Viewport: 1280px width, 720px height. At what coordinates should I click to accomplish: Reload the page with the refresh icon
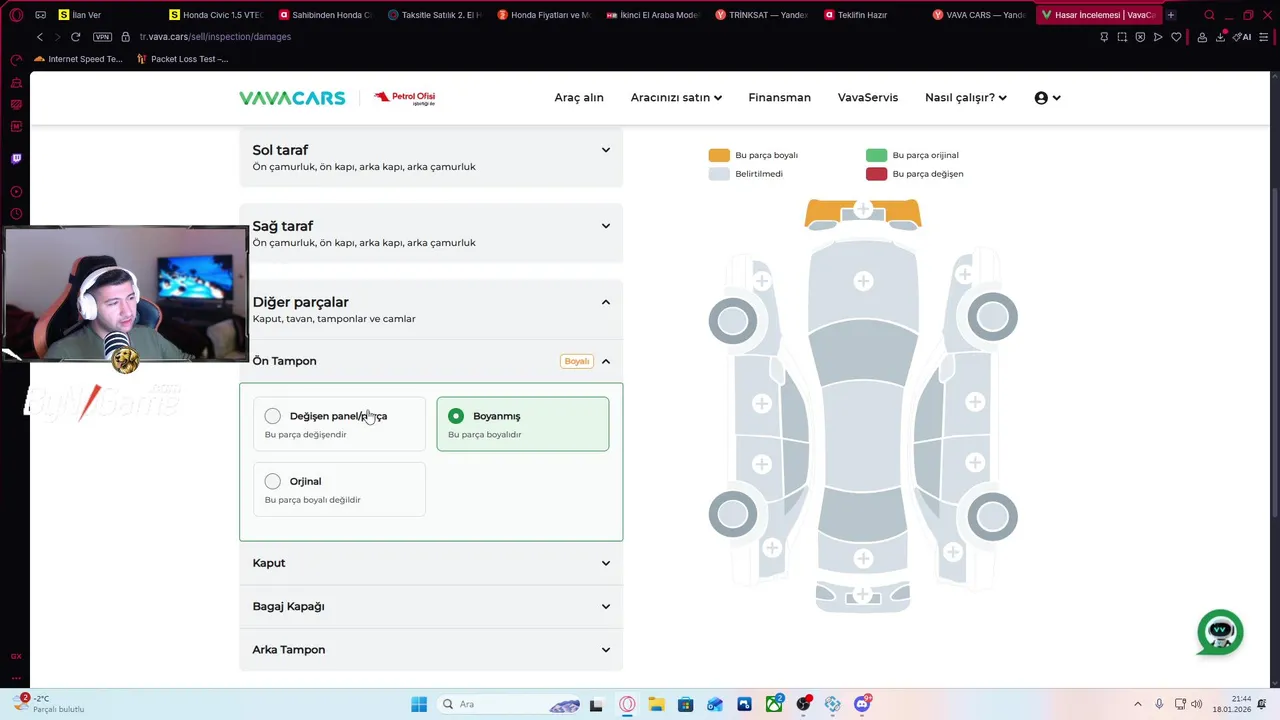coord(75,37)
